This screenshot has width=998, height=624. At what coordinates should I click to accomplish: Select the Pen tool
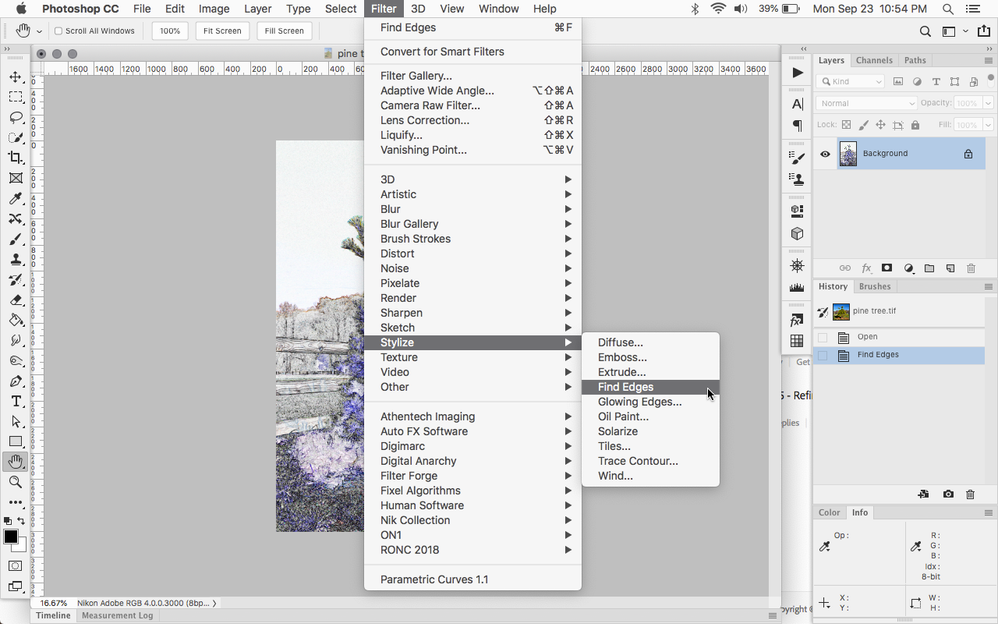point(15,381)
